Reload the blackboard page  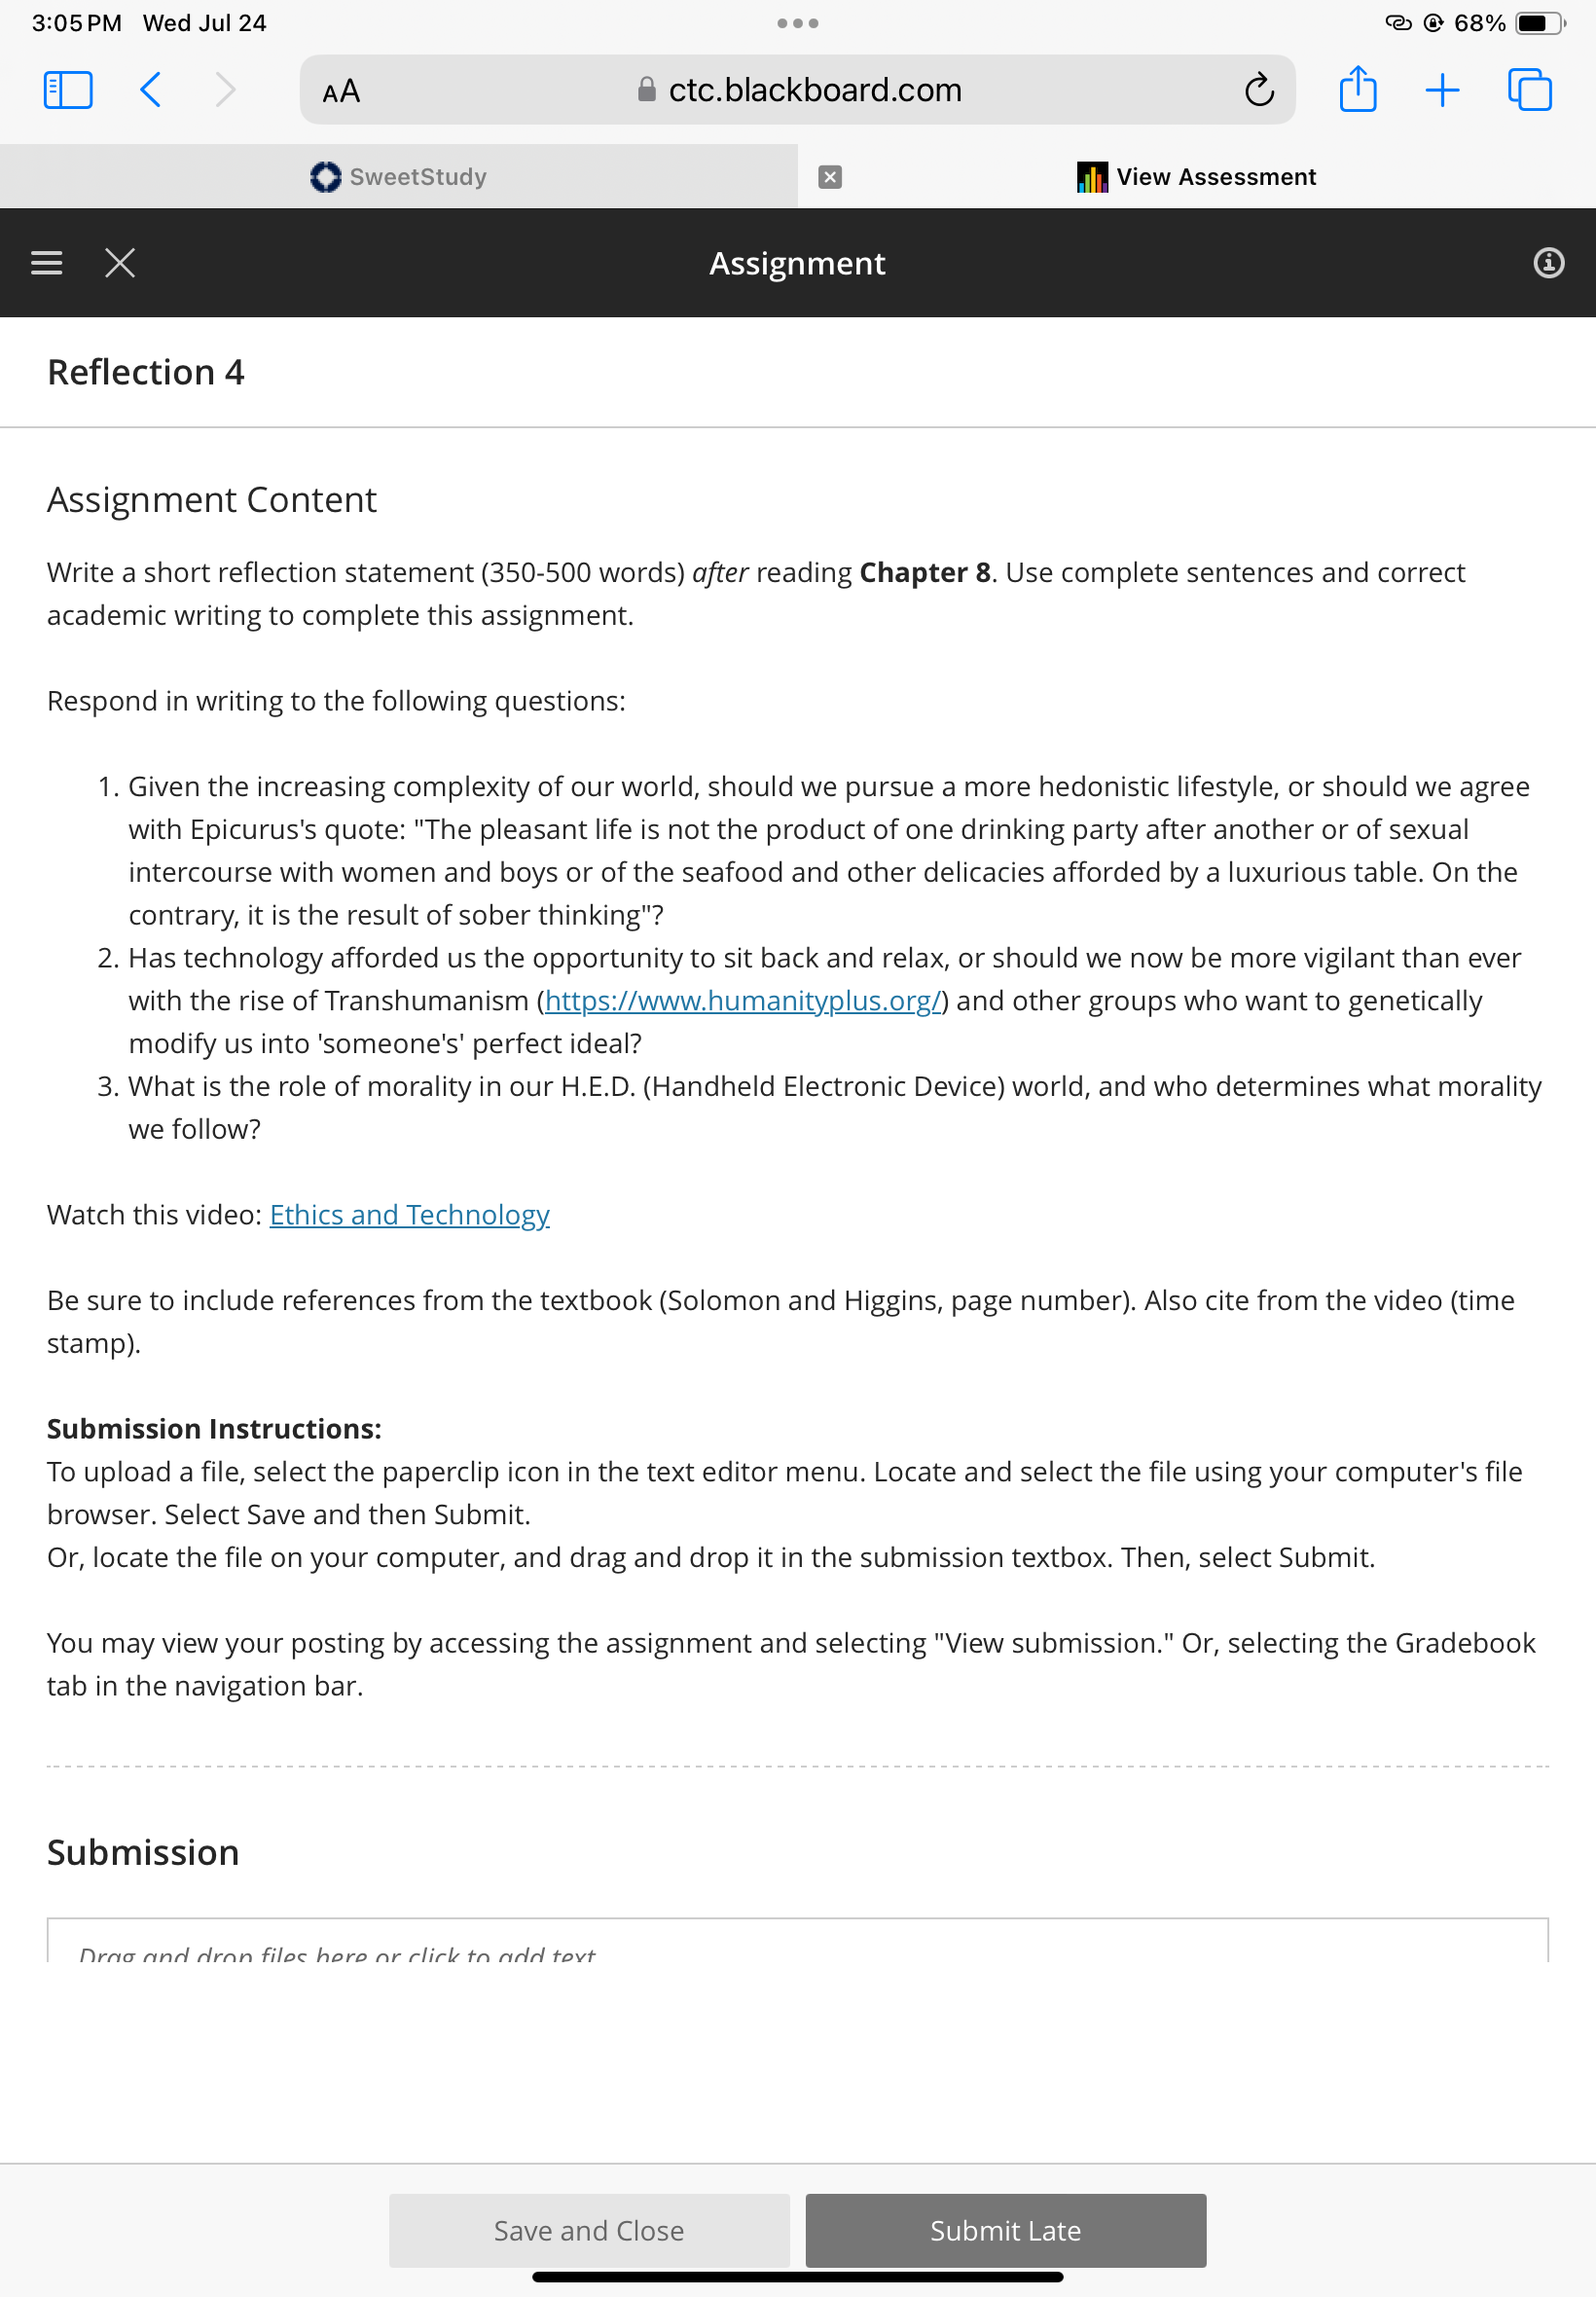click(1259, 90)
